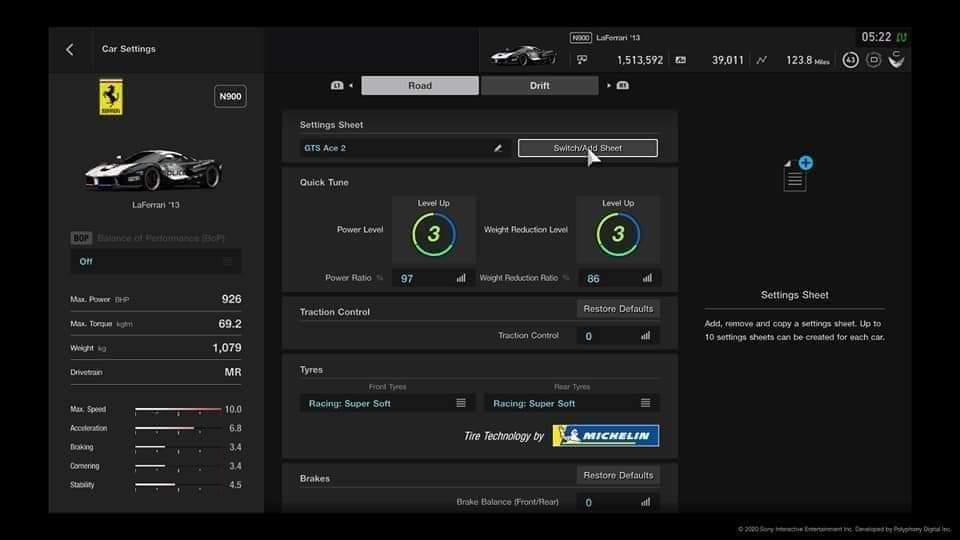The width and height of the screenshot is (960, 540).
Task: Click the N900 class badge in left panel
Action: [x=230, y=96]
